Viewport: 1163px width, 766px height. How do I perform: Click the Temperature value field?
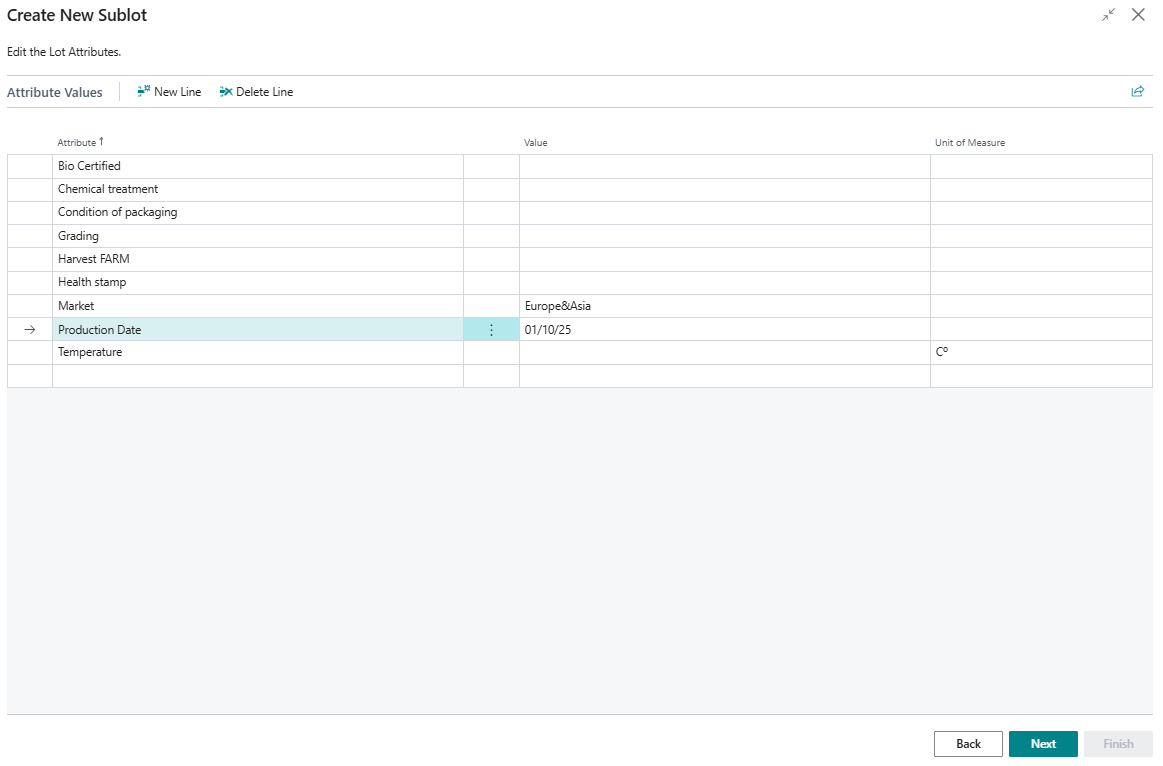click(x=724, y=353)
